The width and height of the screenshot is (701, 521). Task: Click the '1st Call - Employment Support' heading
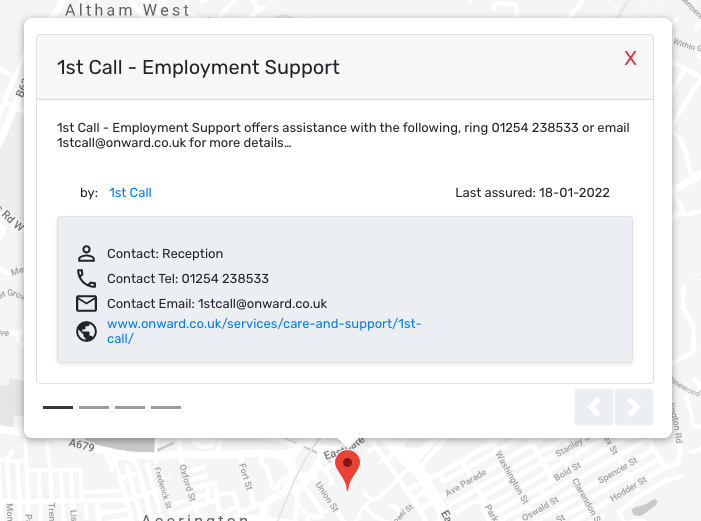[198, 68]
